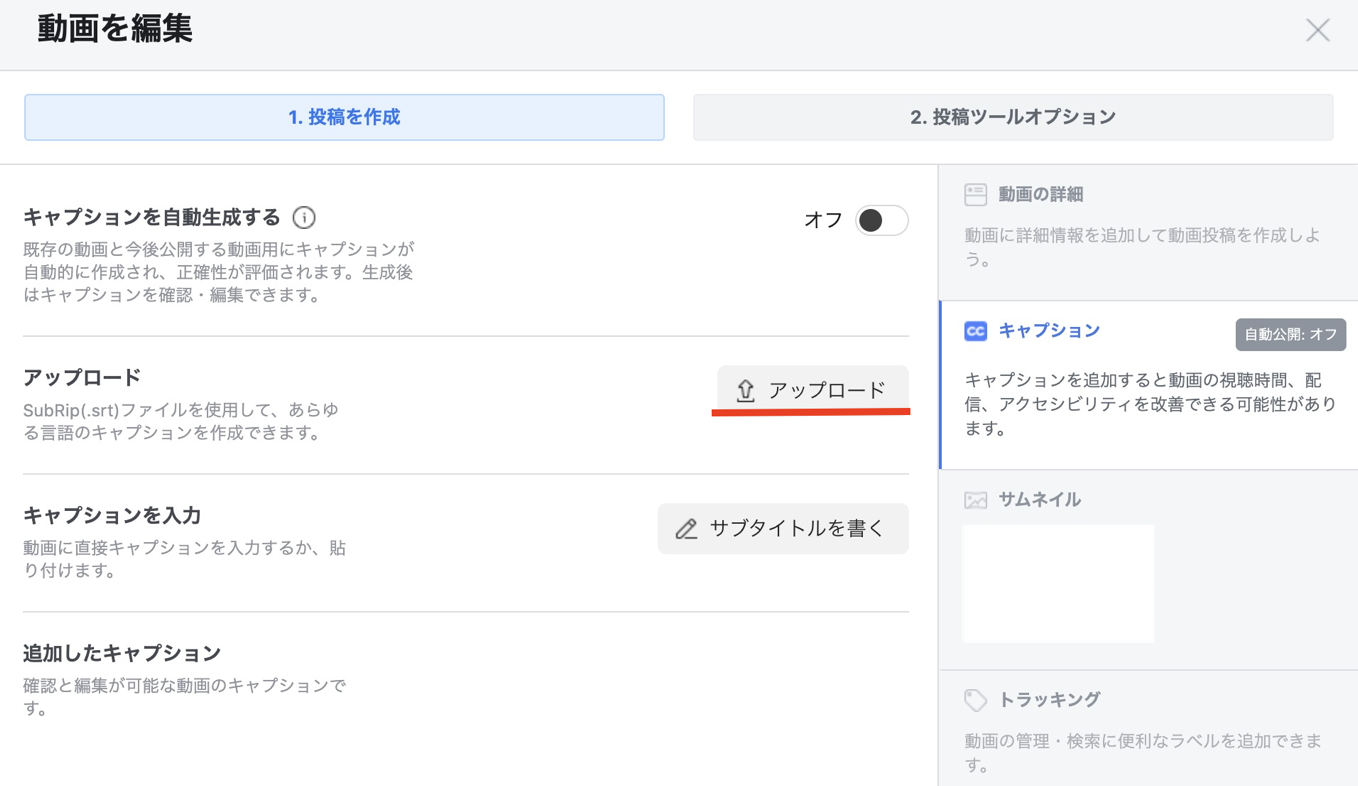Image resolution: width=1358 pixels, height=786 pixels.
Task: Click the blank thumbnail preview
Action: point(1058,583)
